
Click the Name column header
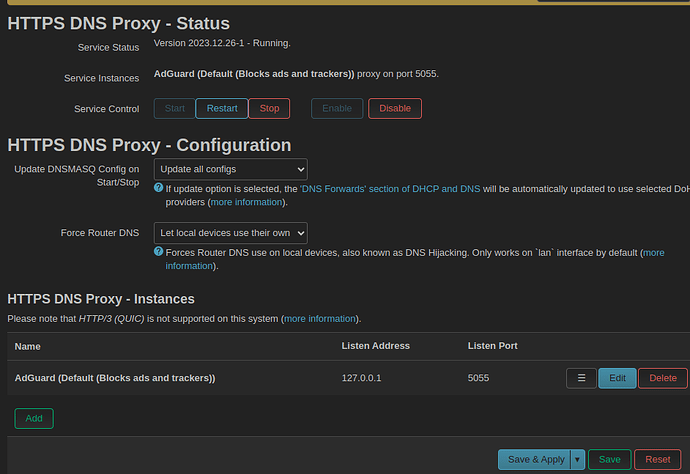coord(27,346)
